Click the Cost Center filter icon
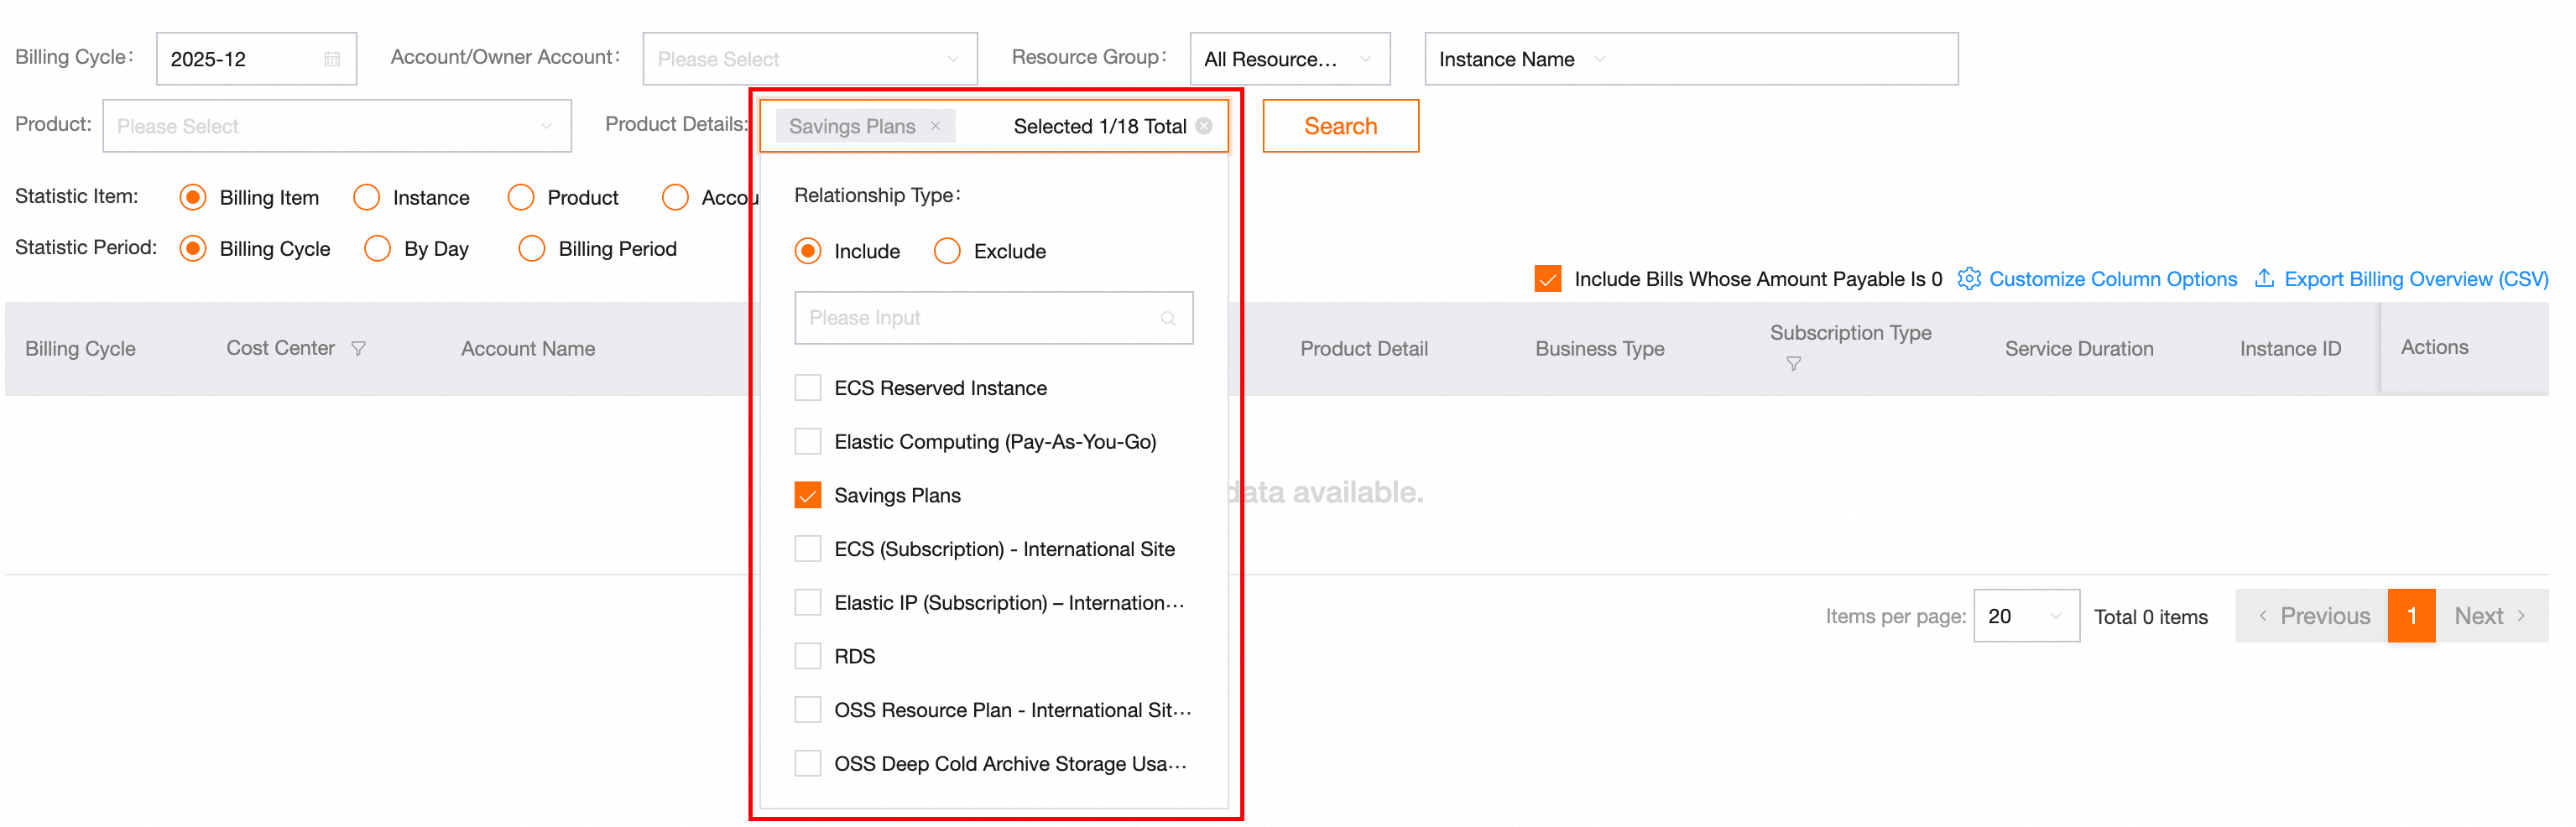Viewport: 2576px width, 827px height. [358, 348]
